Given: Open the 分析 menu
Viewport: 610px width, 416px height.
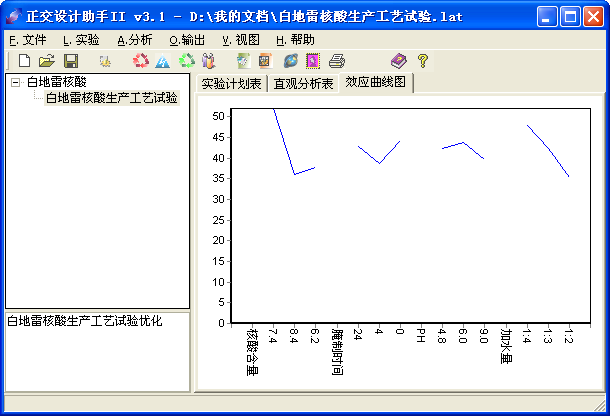Looking at the screenshot, I should click(x=135, y=40).
